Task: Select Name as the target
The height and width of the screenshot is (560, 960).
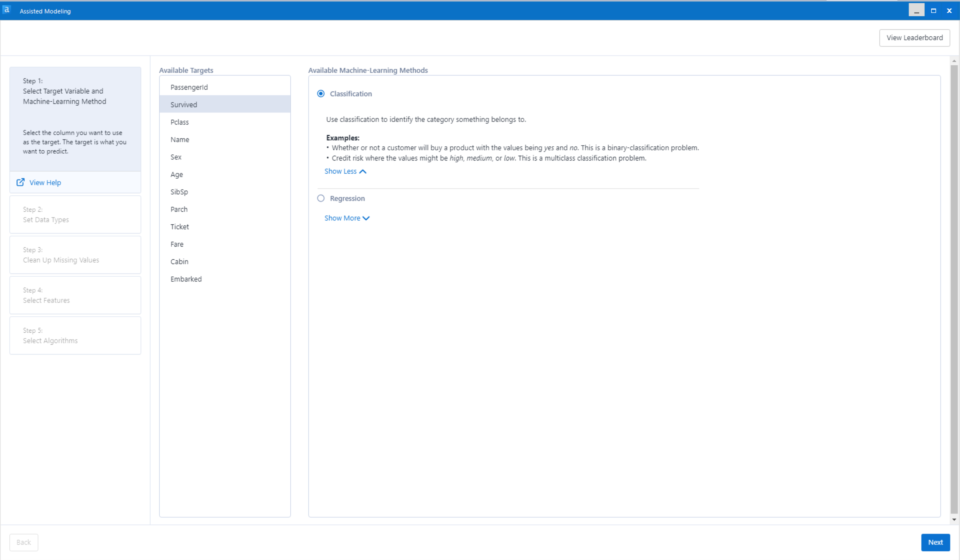Action: [225, 140]
